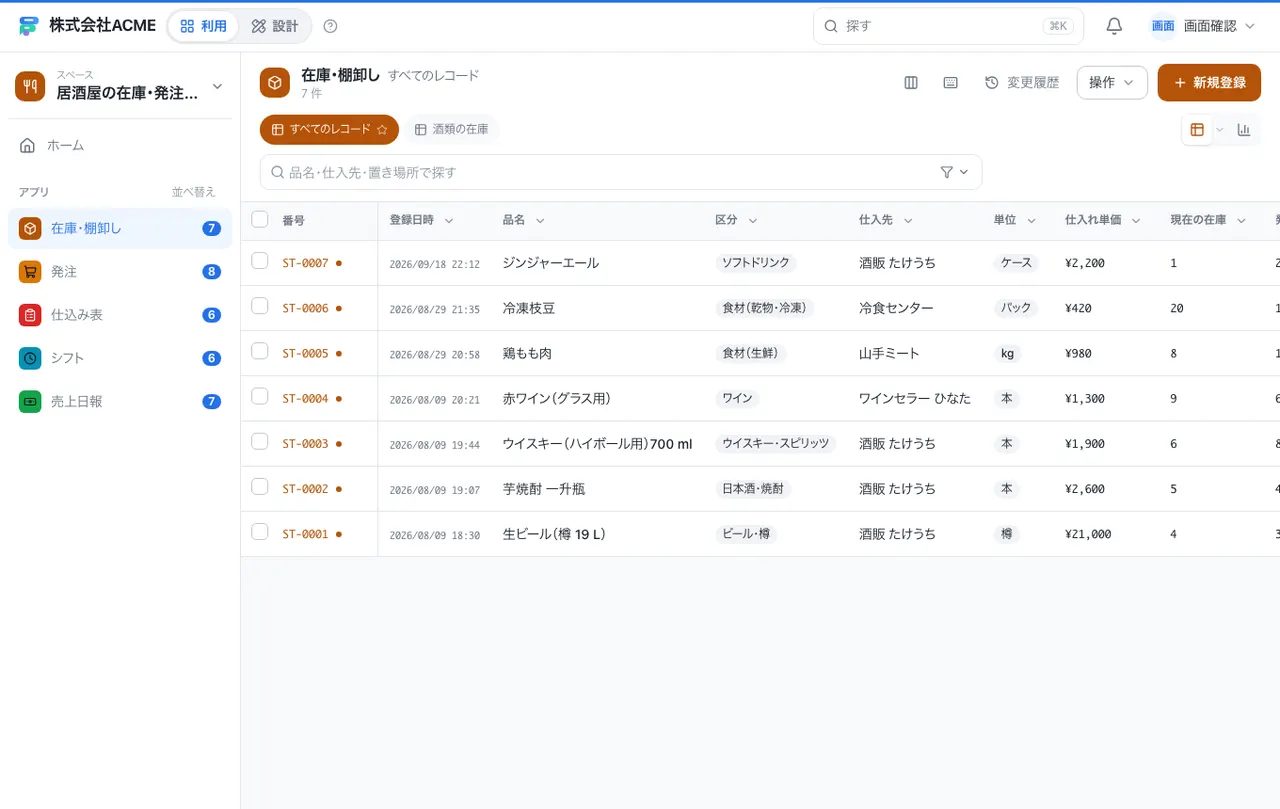Click the ソフトドリンク category tag
This screenshot has width=1280, height=809.
tap(756, 263)
